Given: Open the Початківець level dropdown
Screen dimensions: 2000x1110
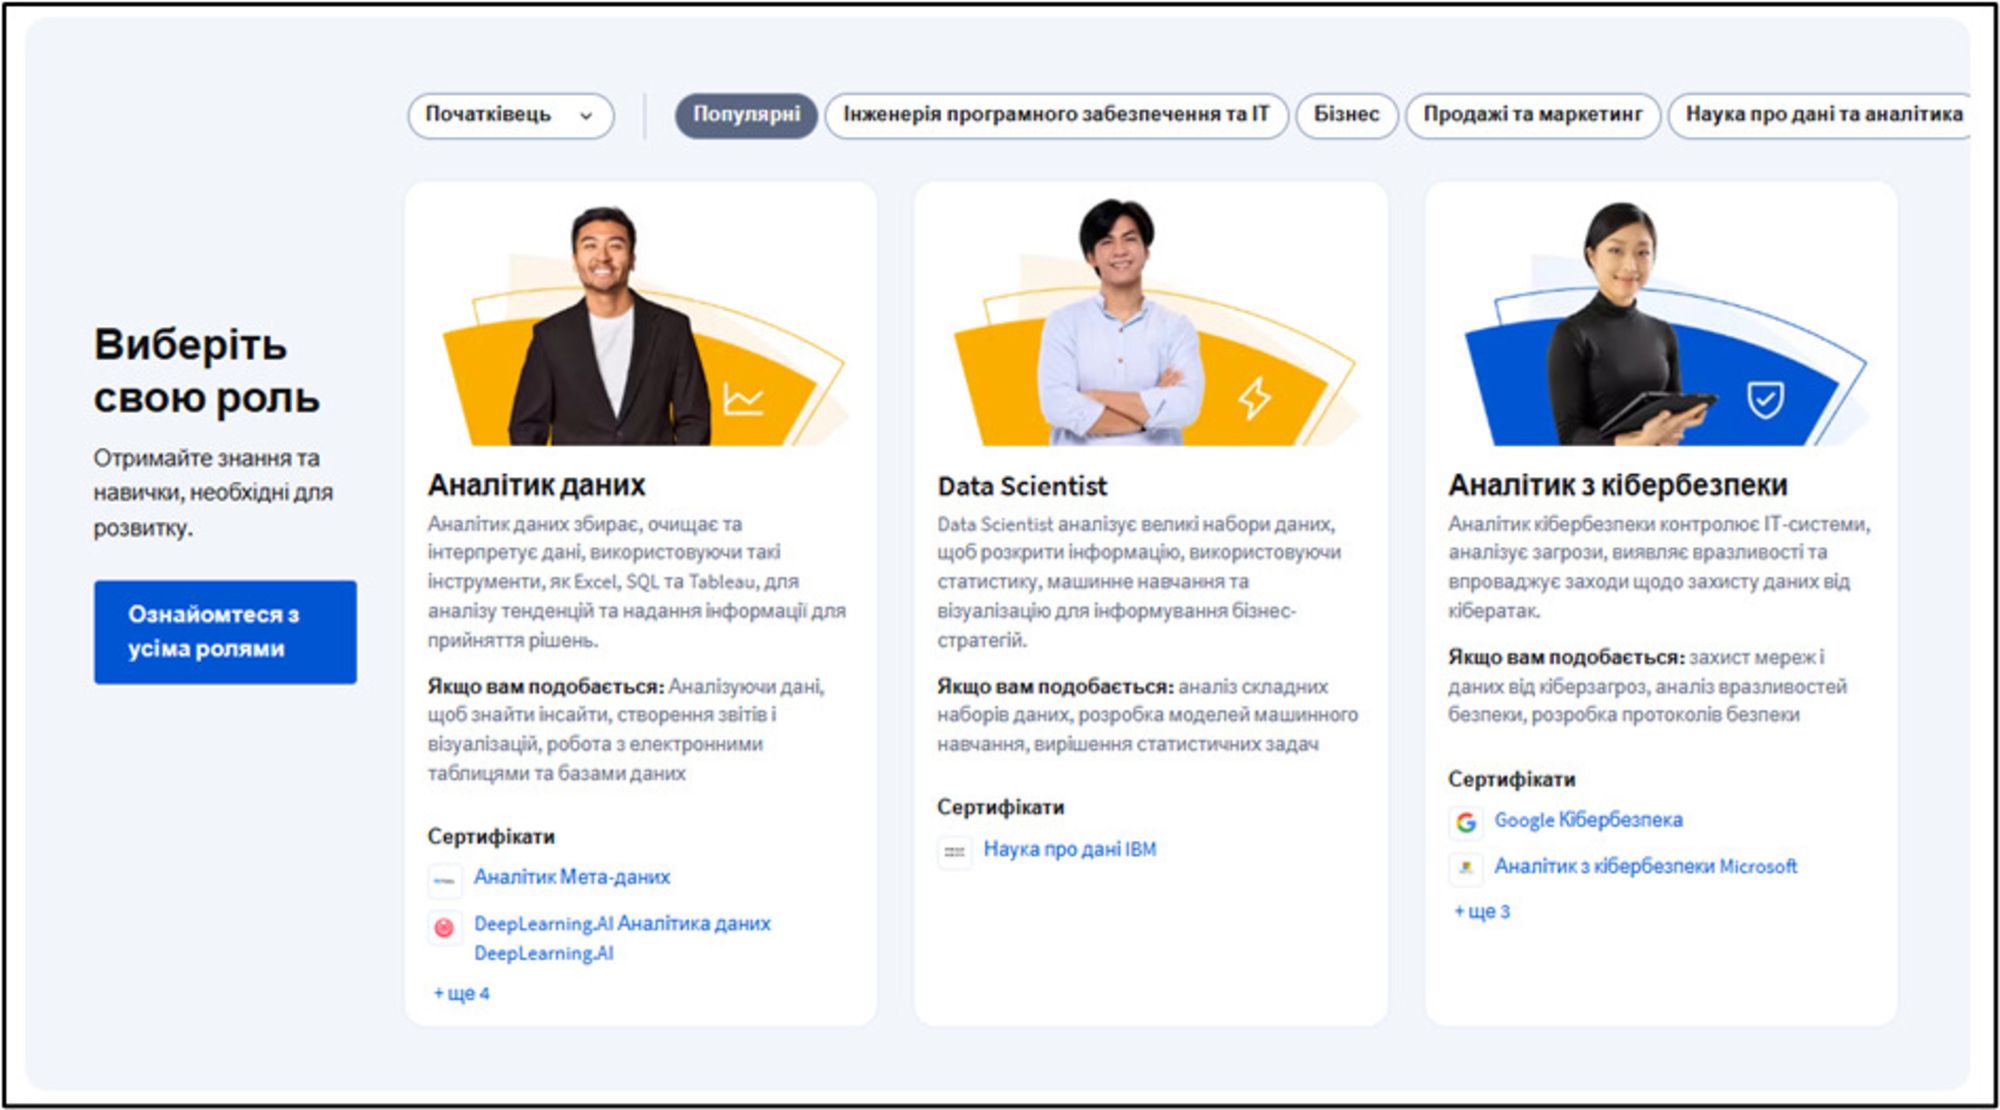Looking at the screenshot, I should click(510, 116).
